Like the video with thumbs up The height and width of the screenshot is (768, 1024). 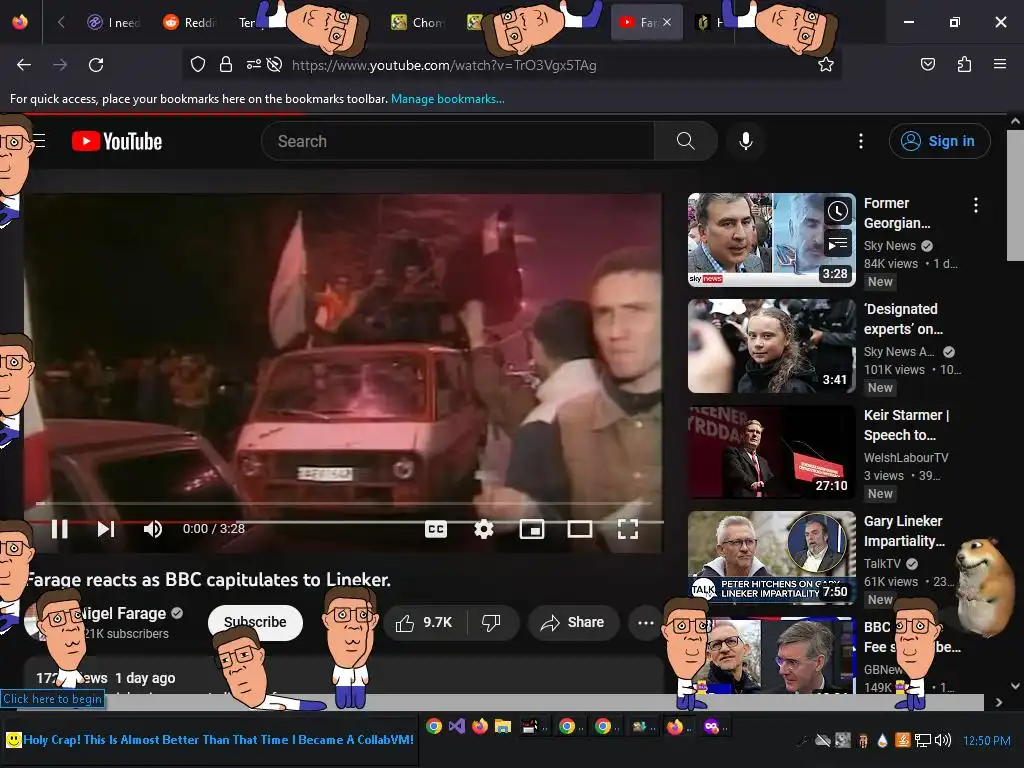(x=424, y=622)
